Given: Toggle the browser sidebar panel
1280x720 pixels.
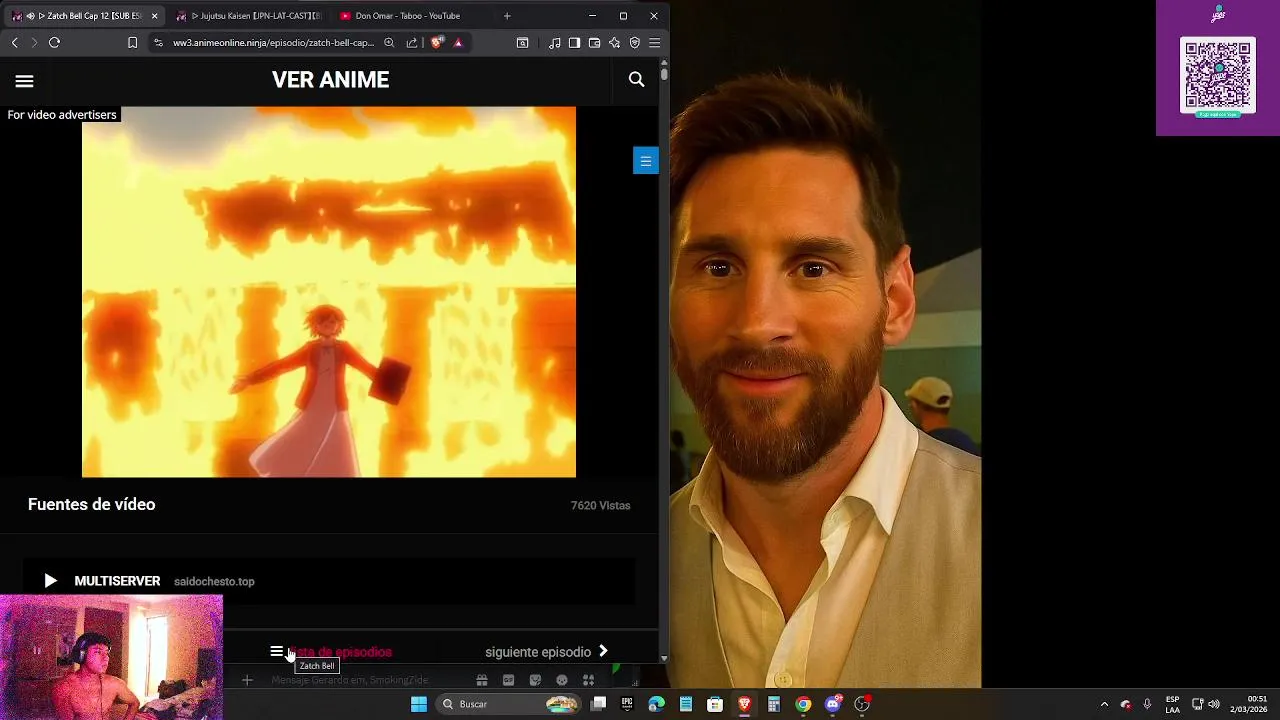Looking at the screenshot, I should click(574, 43).
